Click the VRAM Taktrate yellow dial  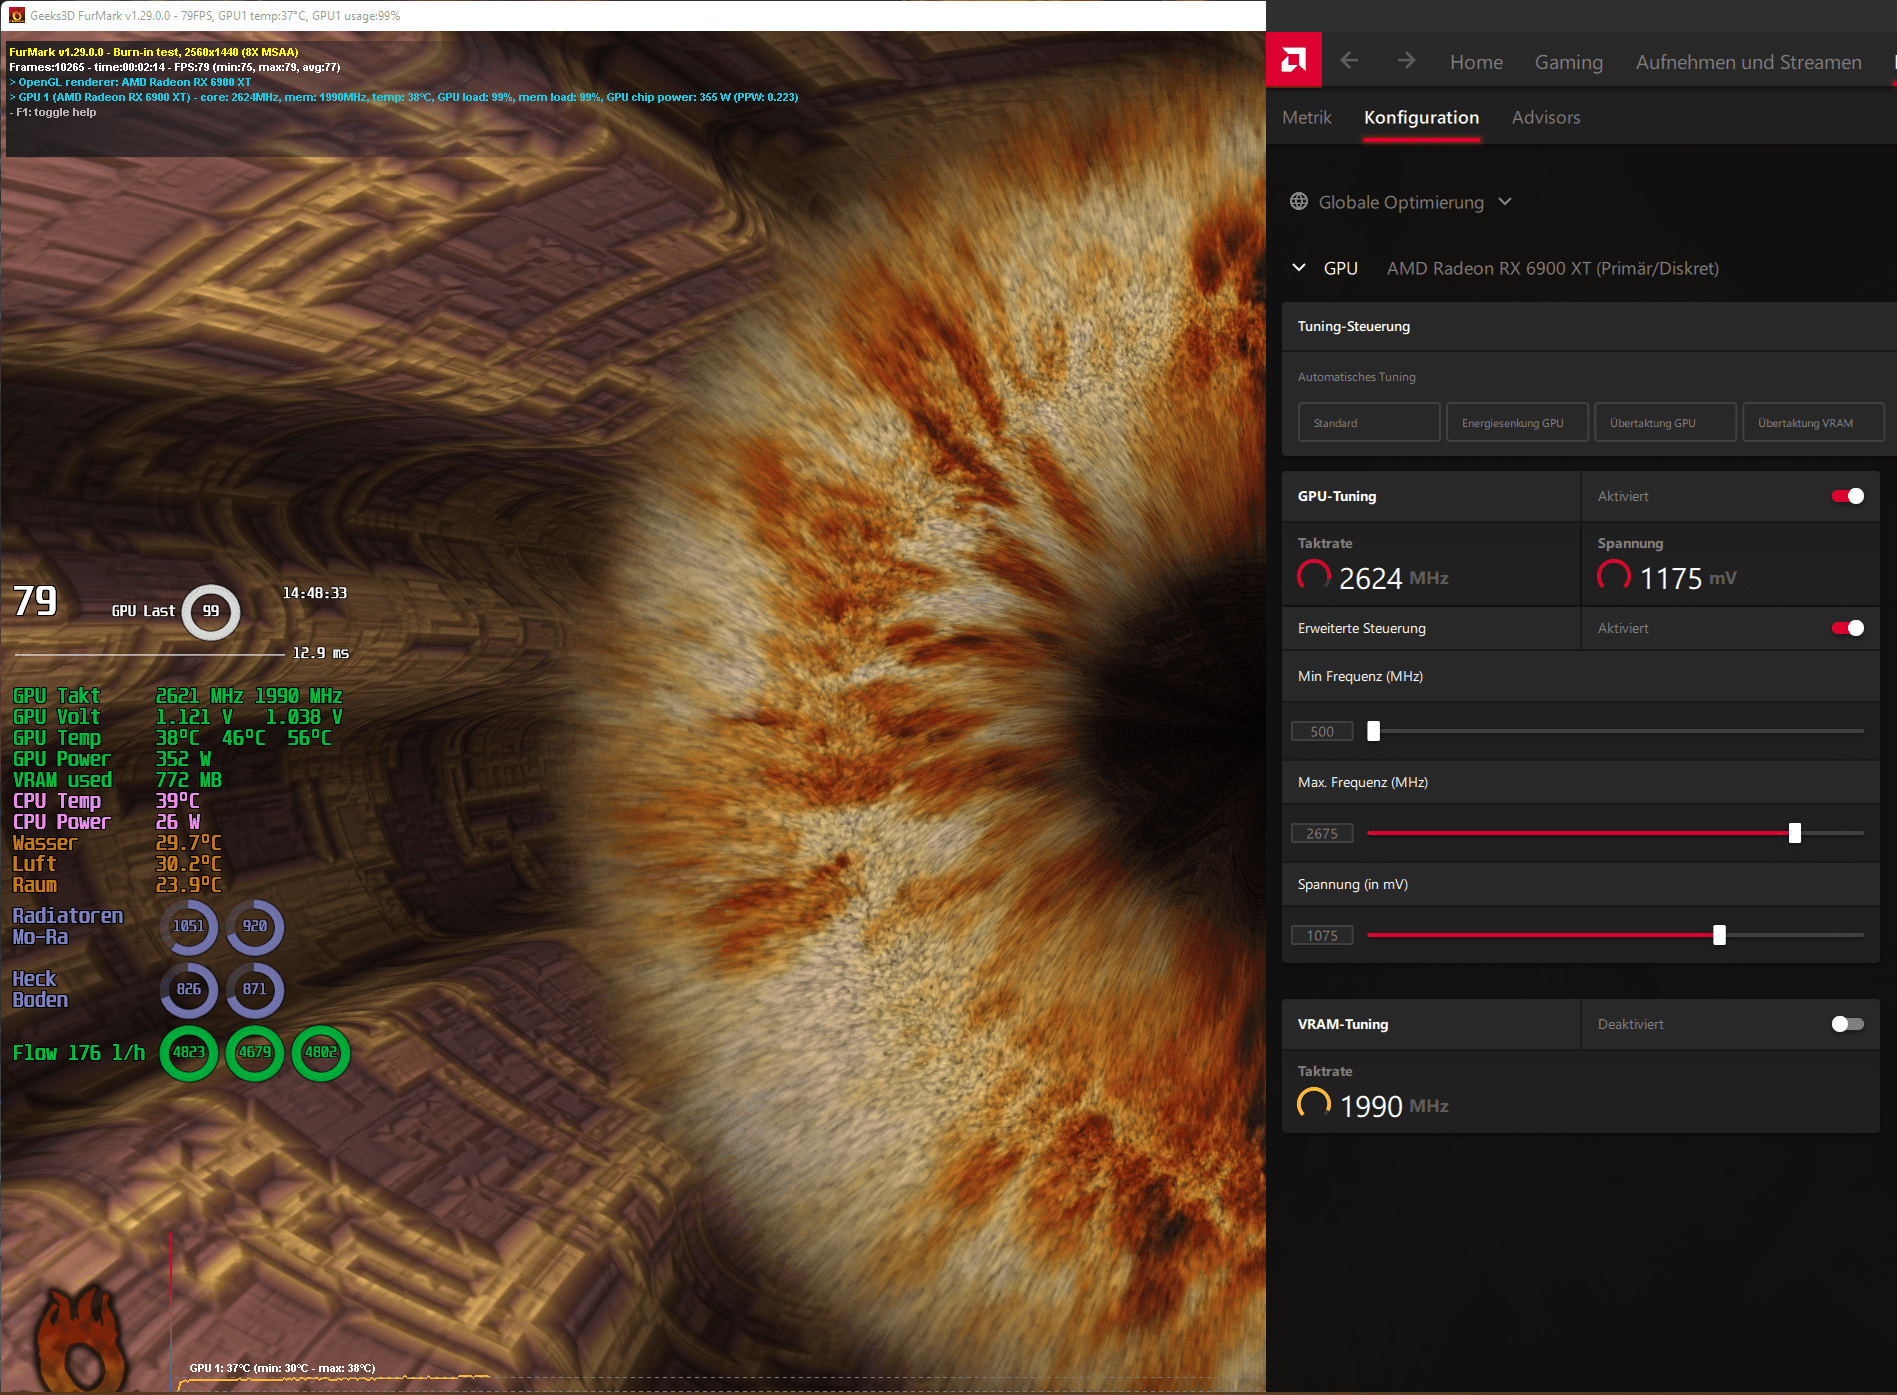[1314, 1105]
